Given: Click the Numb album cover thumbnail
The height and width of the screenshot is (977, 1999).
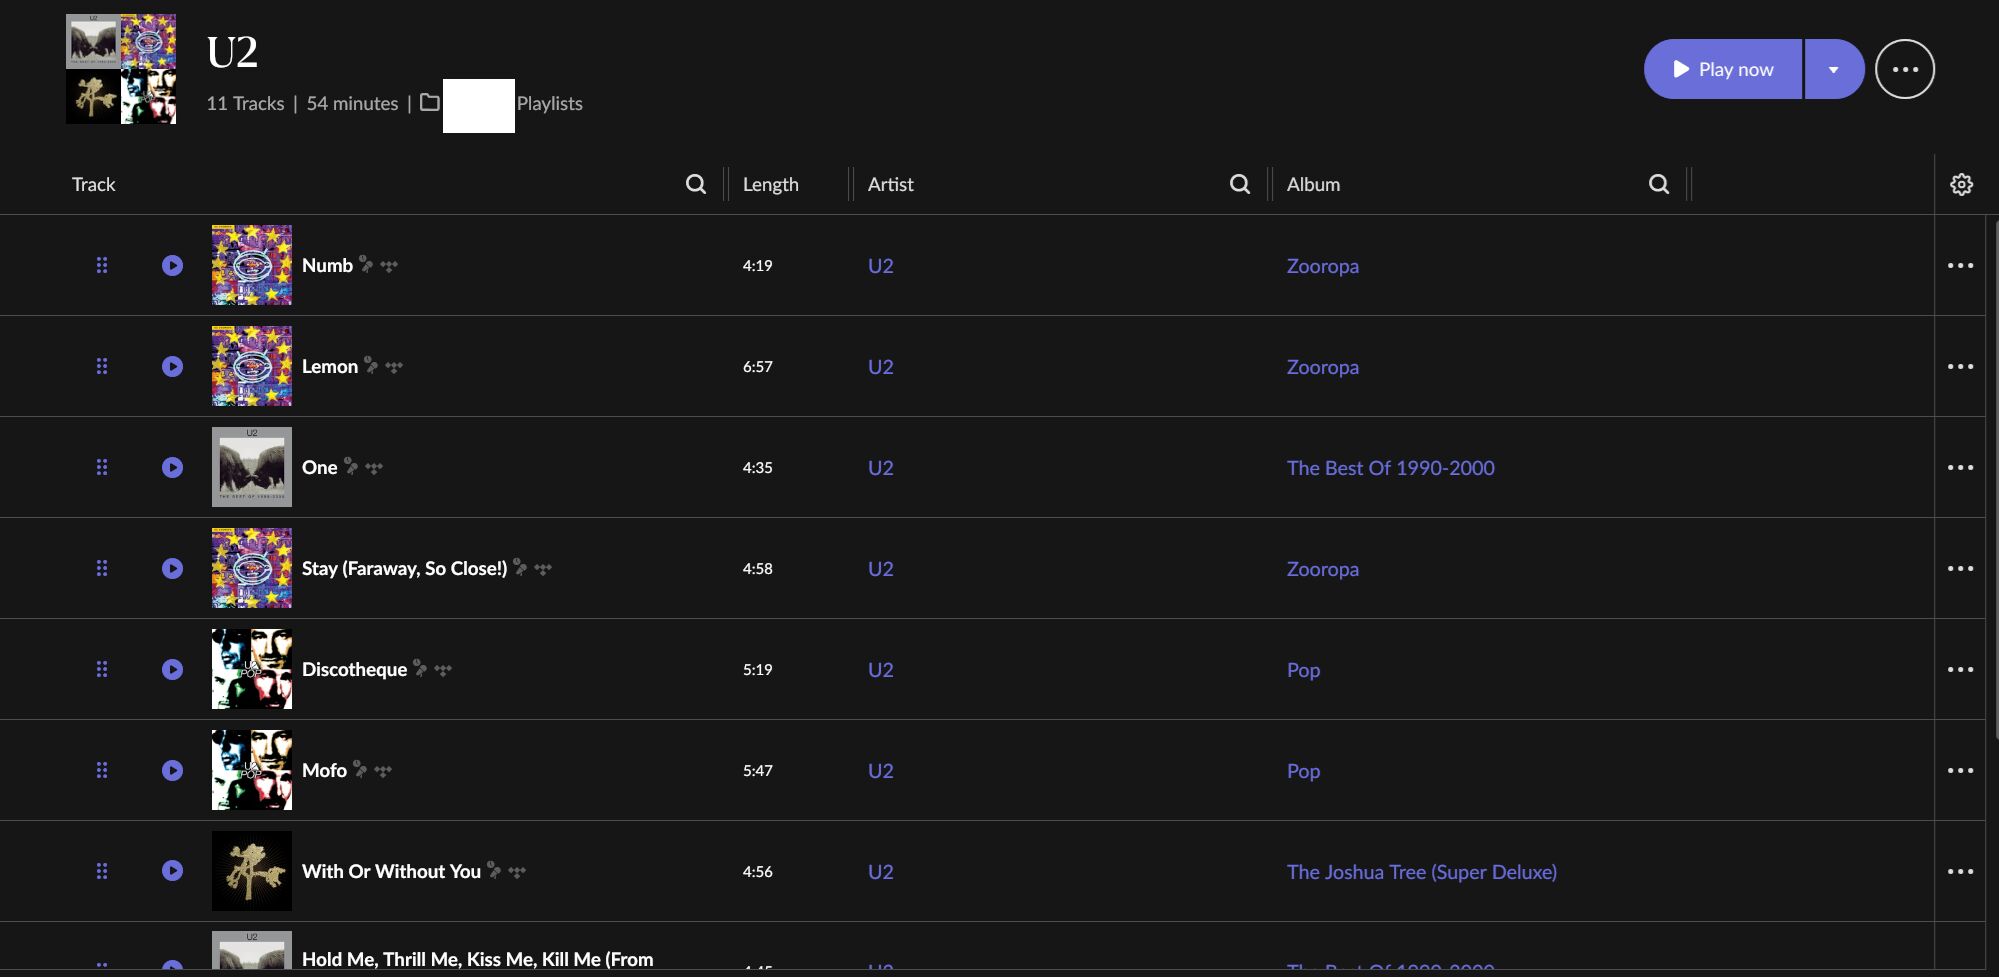Looking at the screenshot, I should click(x=252, y=265).
